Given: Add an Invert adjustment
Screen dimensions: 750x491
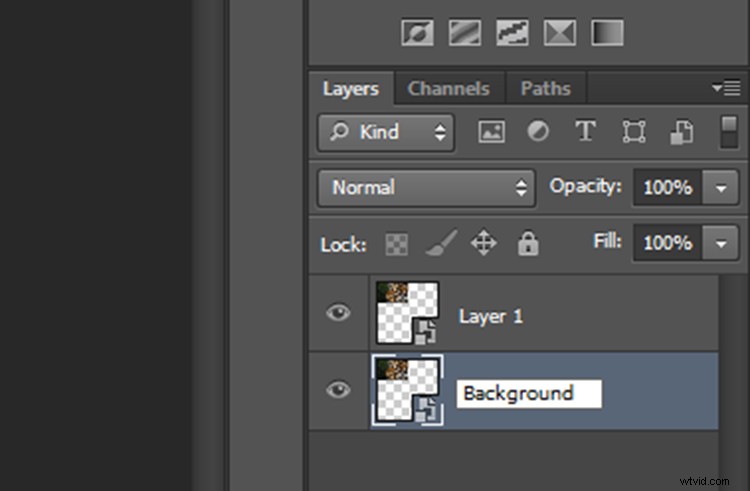Looking at the screenshot, I should (417, 33).
